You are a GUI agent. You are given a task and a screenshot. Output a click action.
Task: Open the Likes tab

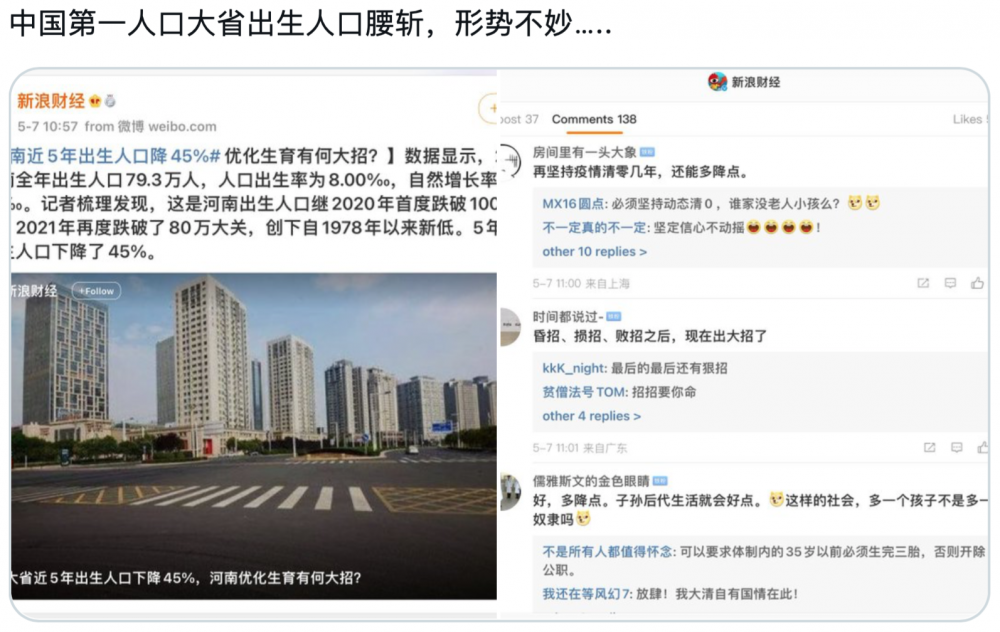click(969, 119)
